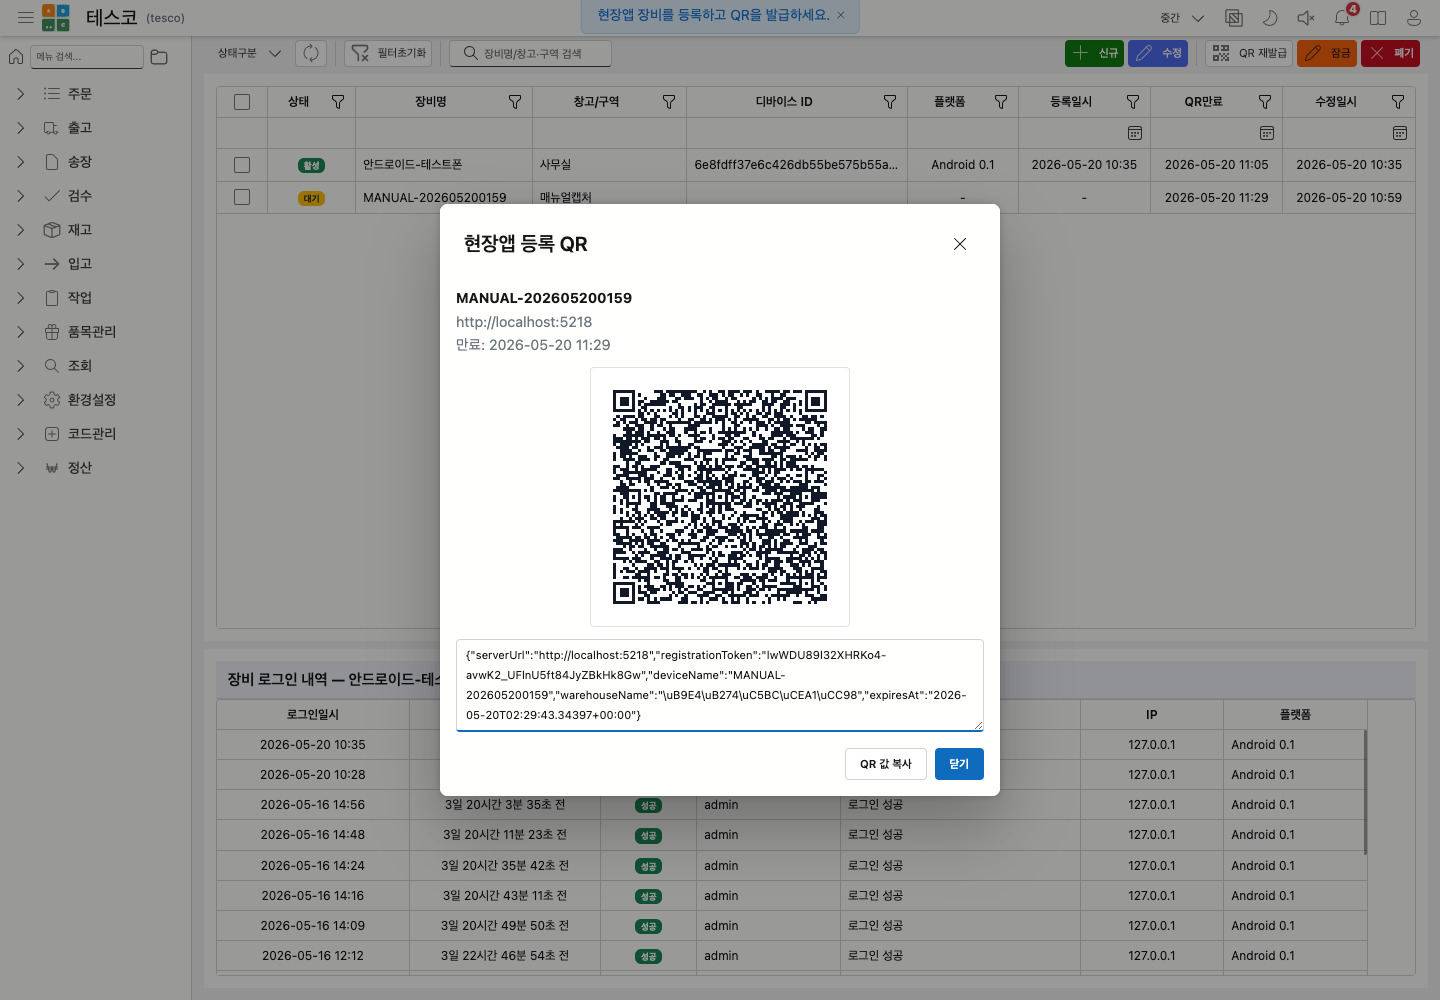Click the QR code image
The image size is (1440, 1000).
720,497
